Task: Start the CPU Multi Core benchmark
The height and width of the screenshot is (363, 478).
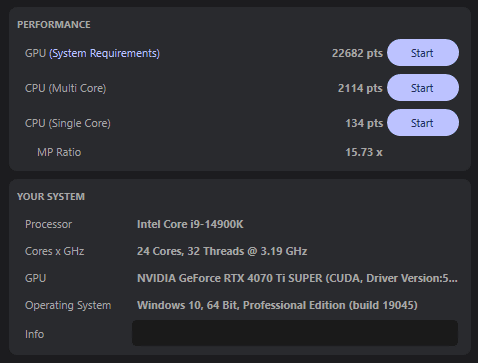Action: pyautogui.click(x=423, y=88)
